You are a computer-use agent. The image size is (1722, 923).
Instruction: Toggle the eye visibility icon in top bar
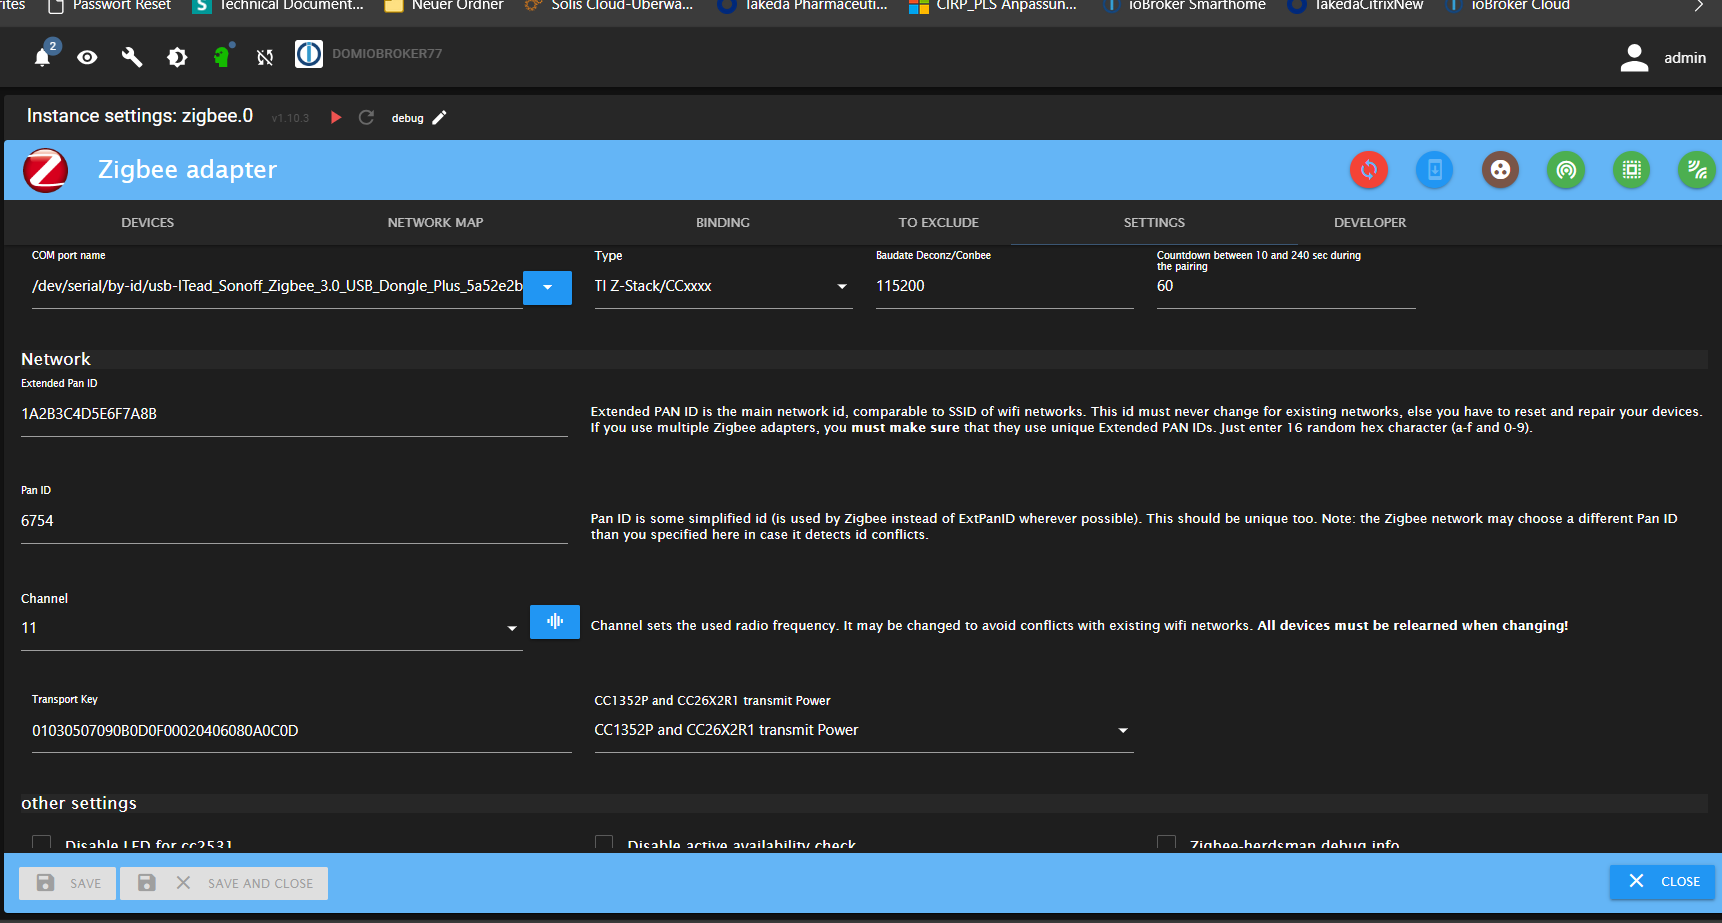point(87,57)
